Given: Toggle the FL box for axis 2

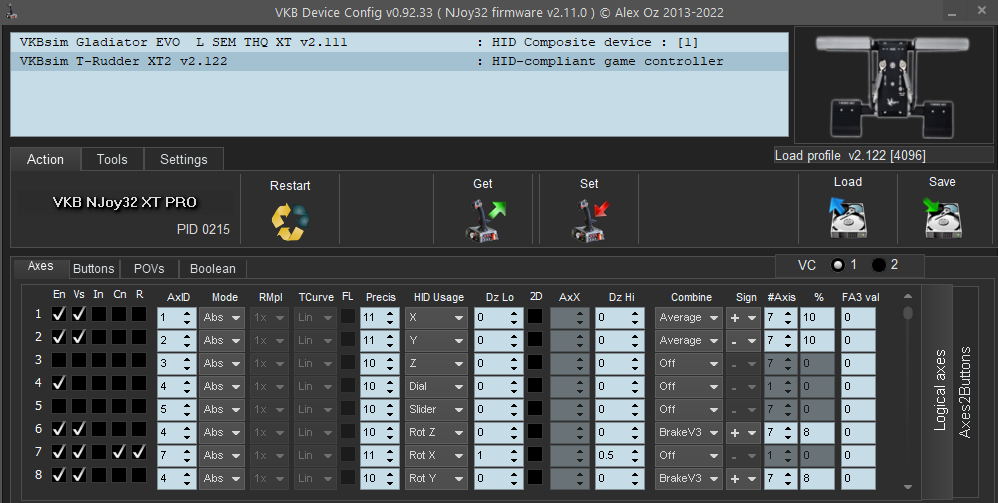Looking at the screenshot, I should 348,339.
